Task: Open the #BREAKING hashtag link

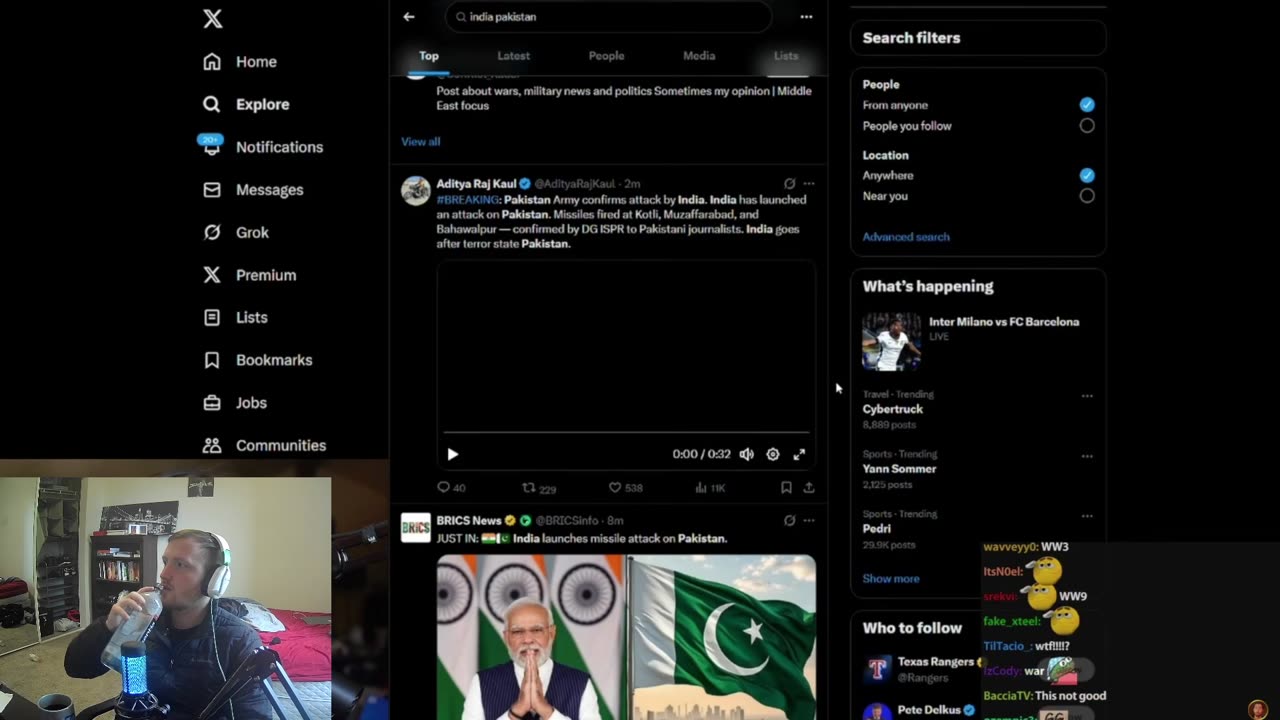Action: pyautogui.click(x=467, y=200)
